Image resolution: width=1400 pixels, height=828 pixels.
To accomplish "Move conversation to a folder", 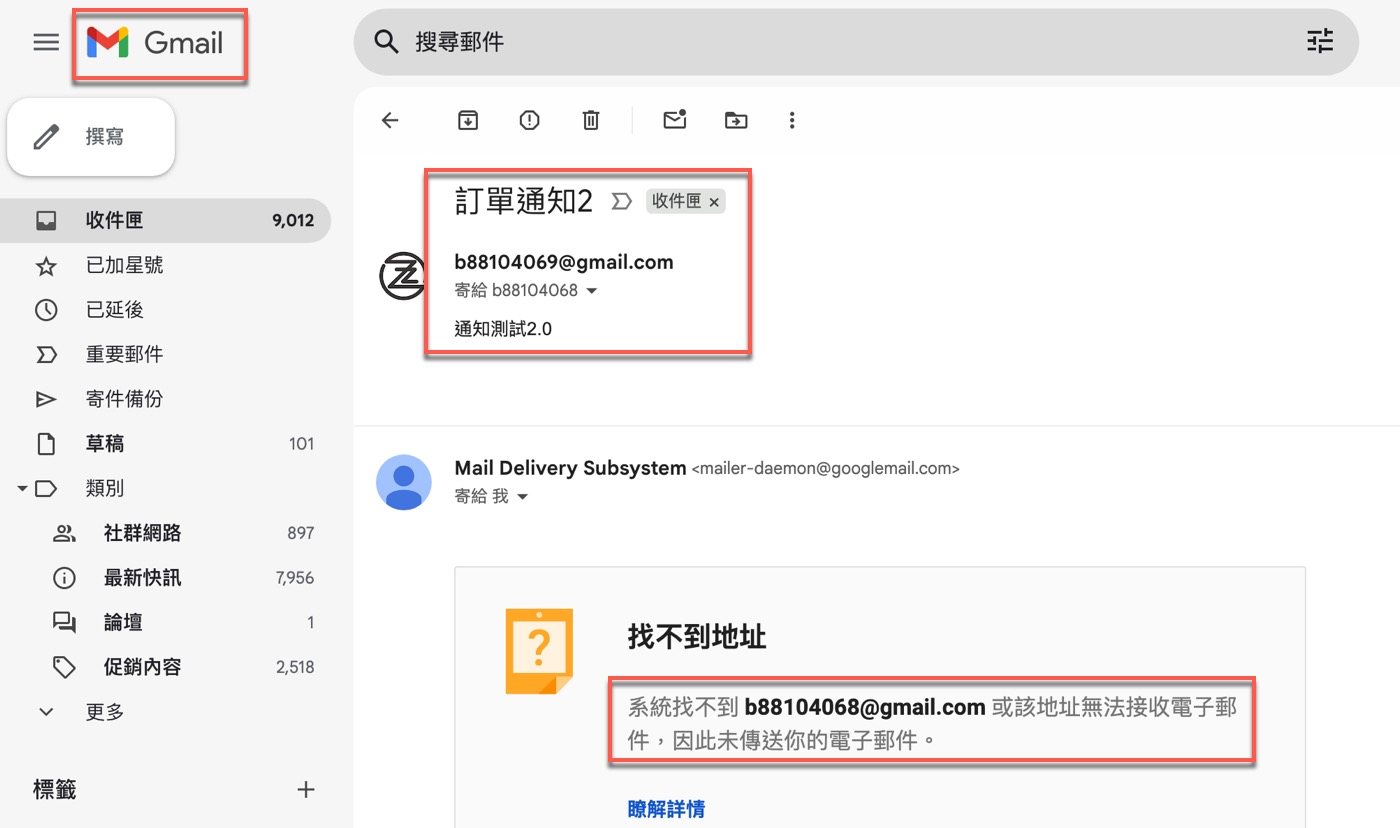I will coord(736,120).
